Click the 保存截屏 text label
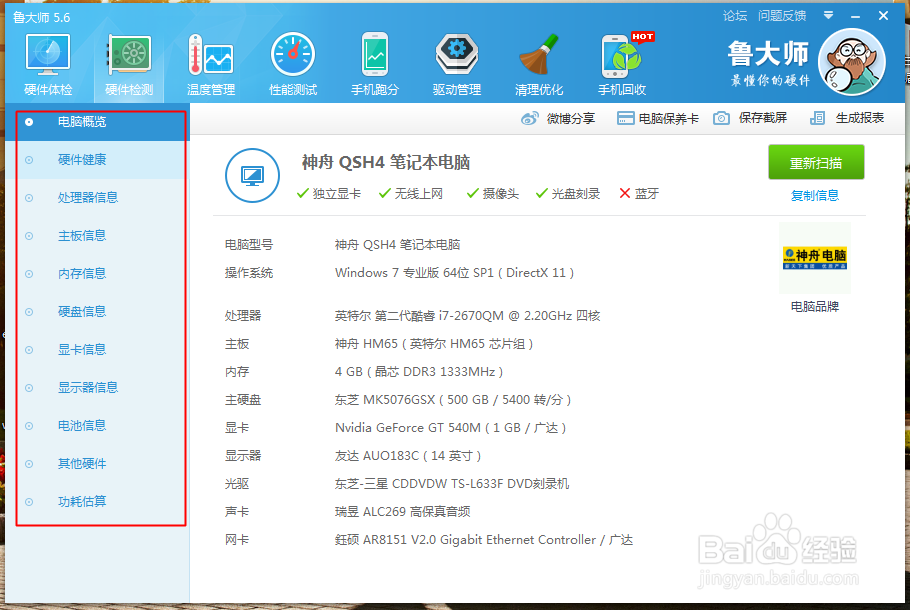 pyautogui.click(x=763, y=118)
